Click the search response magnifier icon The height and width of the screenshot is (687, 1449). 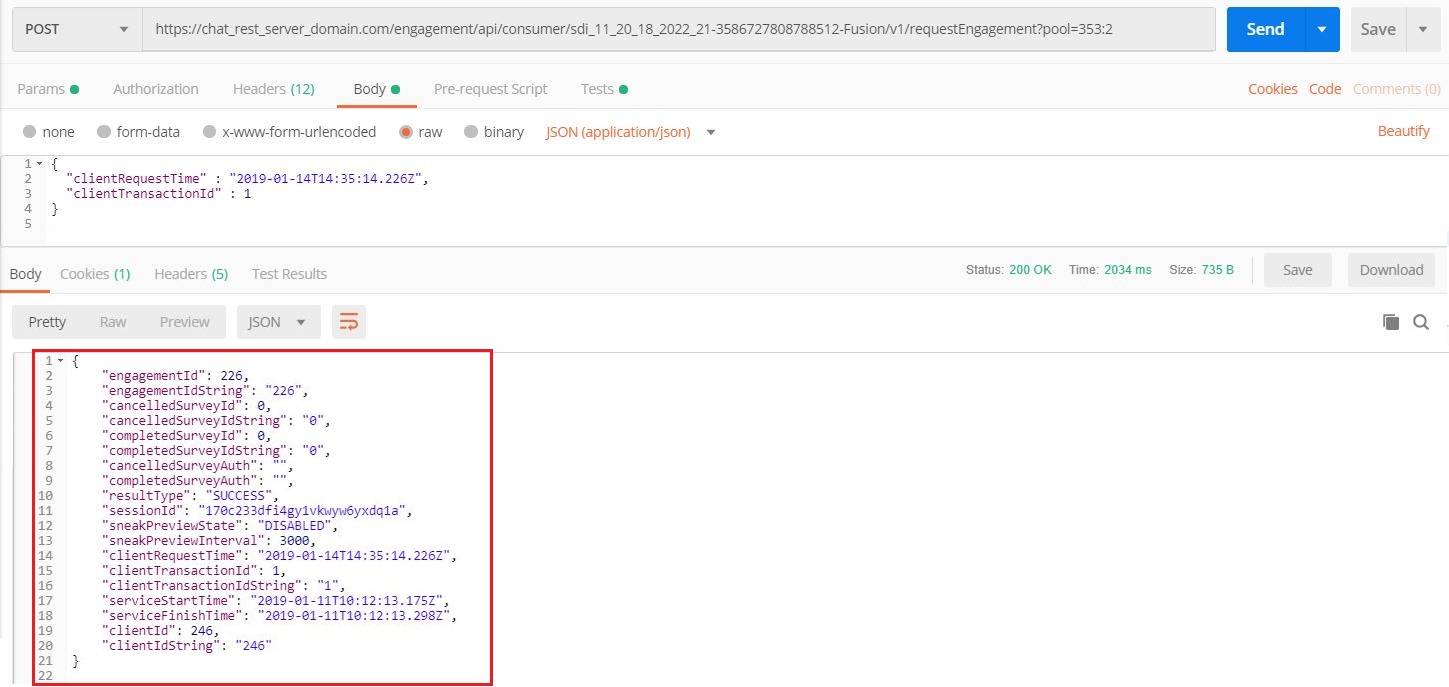1420,322
